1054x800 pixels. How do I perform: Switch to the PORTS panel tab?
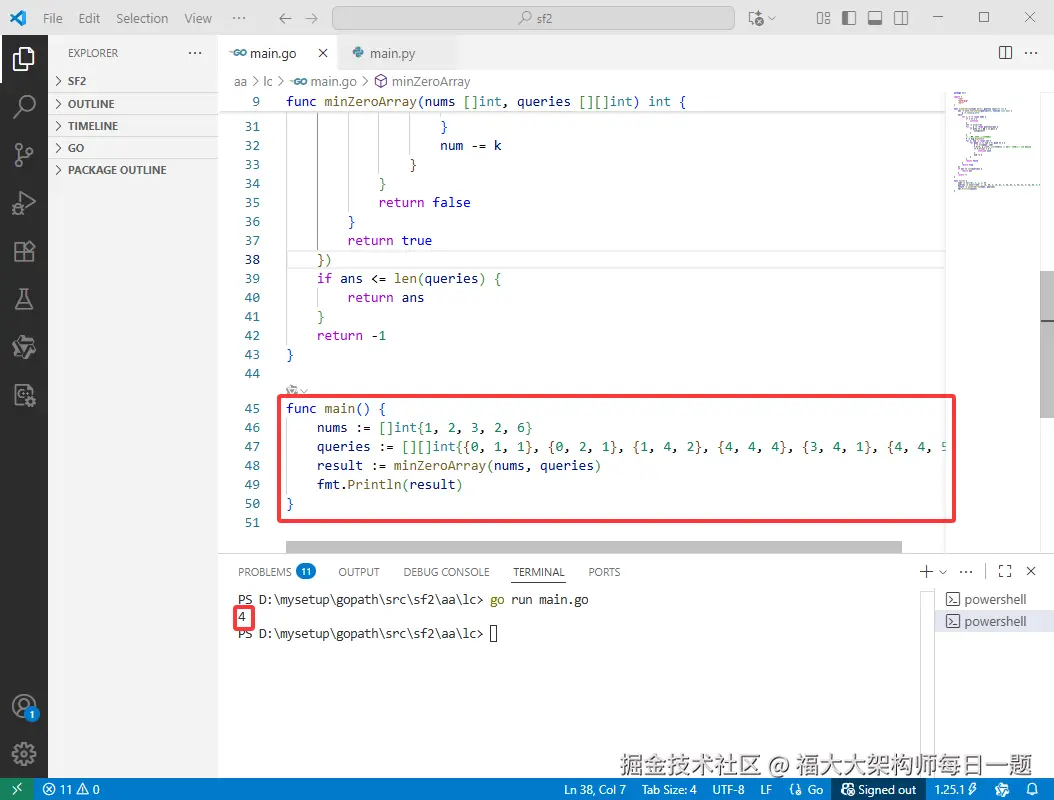coord(604,571)
